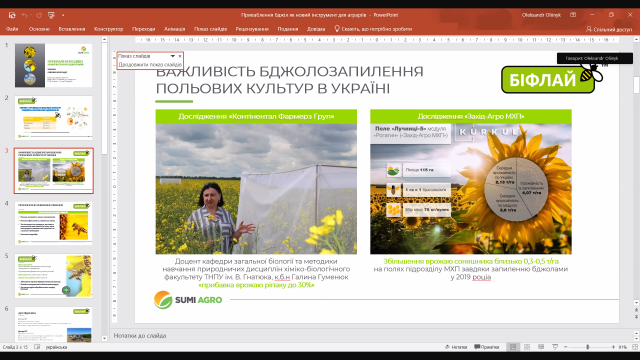Click the «прибавка врожаю ріпаку до 30%» text
This screenshot has width=640, height=360.
click(x=256, y=285)
